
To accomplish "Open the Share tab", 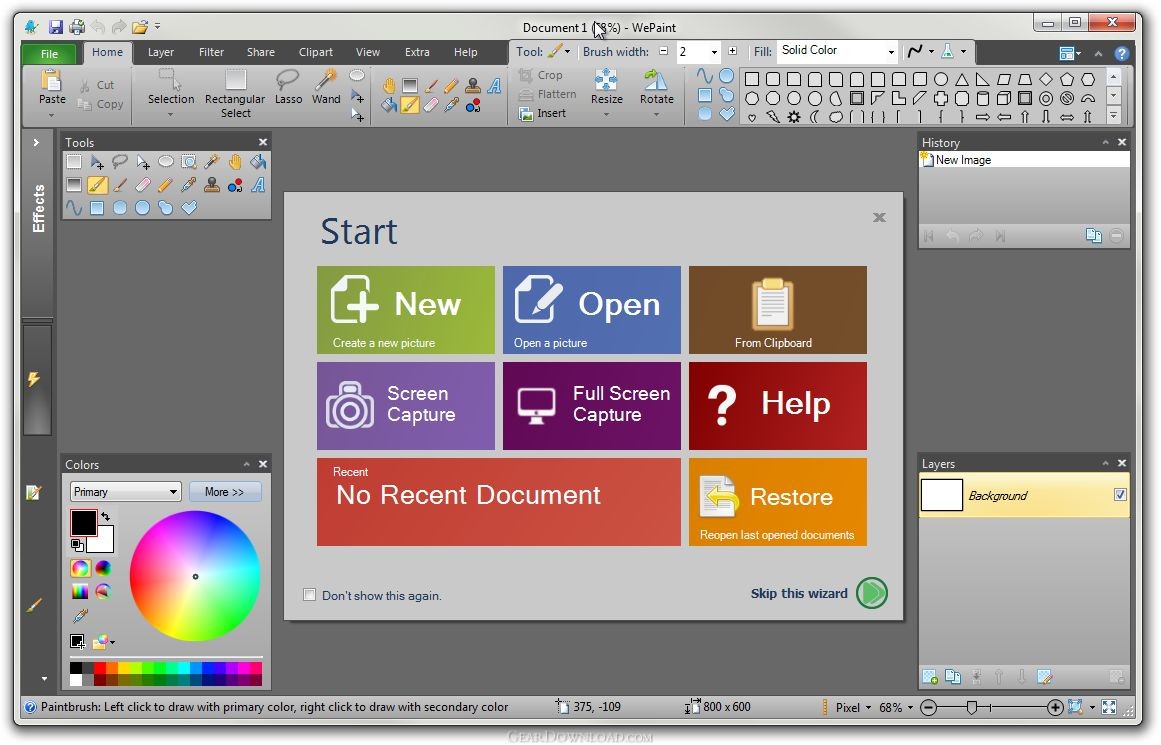I will pos(261,52).
